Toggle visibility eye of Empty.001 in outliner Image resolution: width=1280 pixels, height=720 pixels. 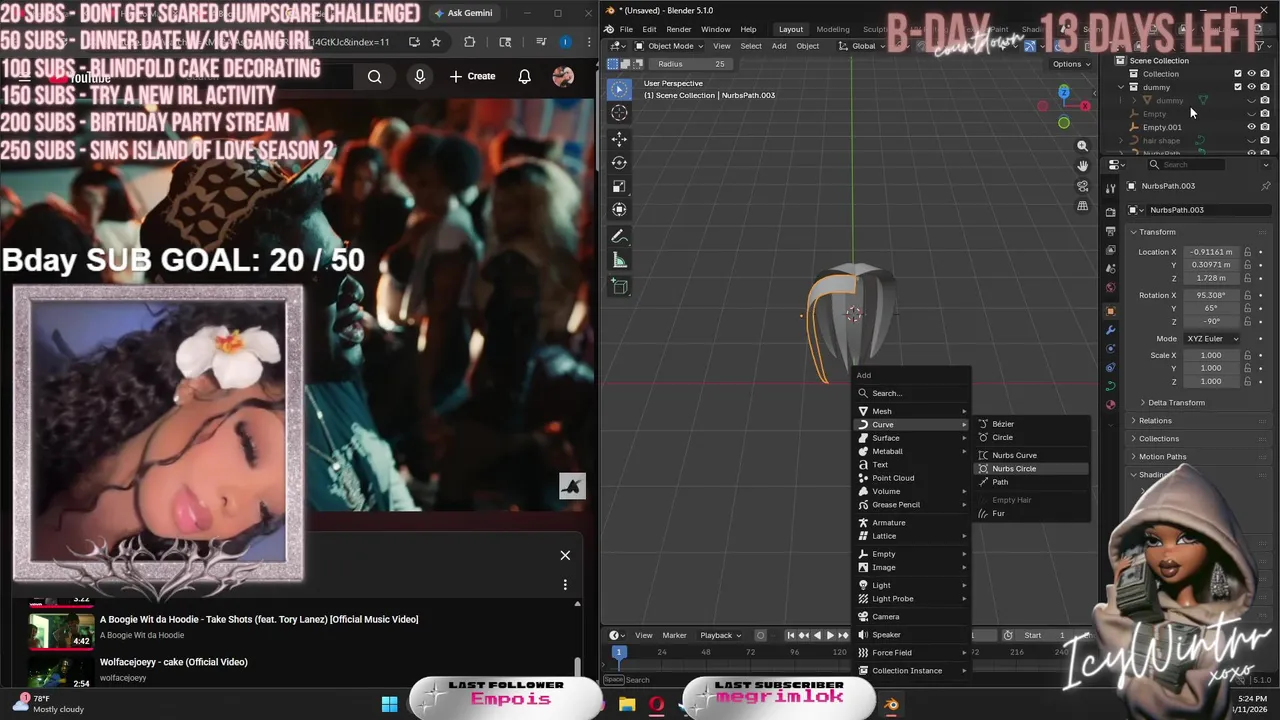pos(1251,127)
